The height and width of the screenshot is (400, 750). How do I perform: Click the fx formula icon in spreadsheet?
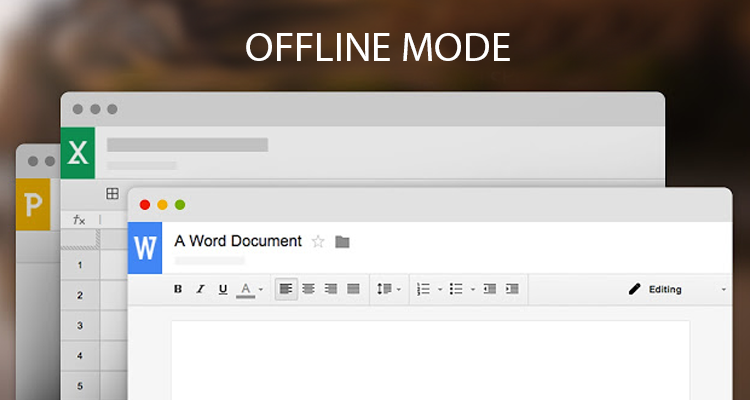point(79,220)
